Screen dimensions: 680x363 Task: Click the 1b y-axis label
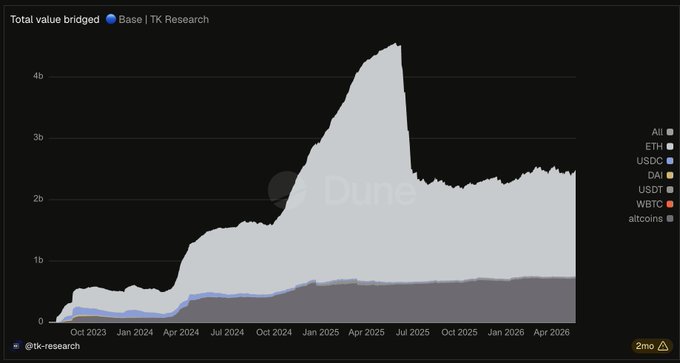(x=38, y=260)
